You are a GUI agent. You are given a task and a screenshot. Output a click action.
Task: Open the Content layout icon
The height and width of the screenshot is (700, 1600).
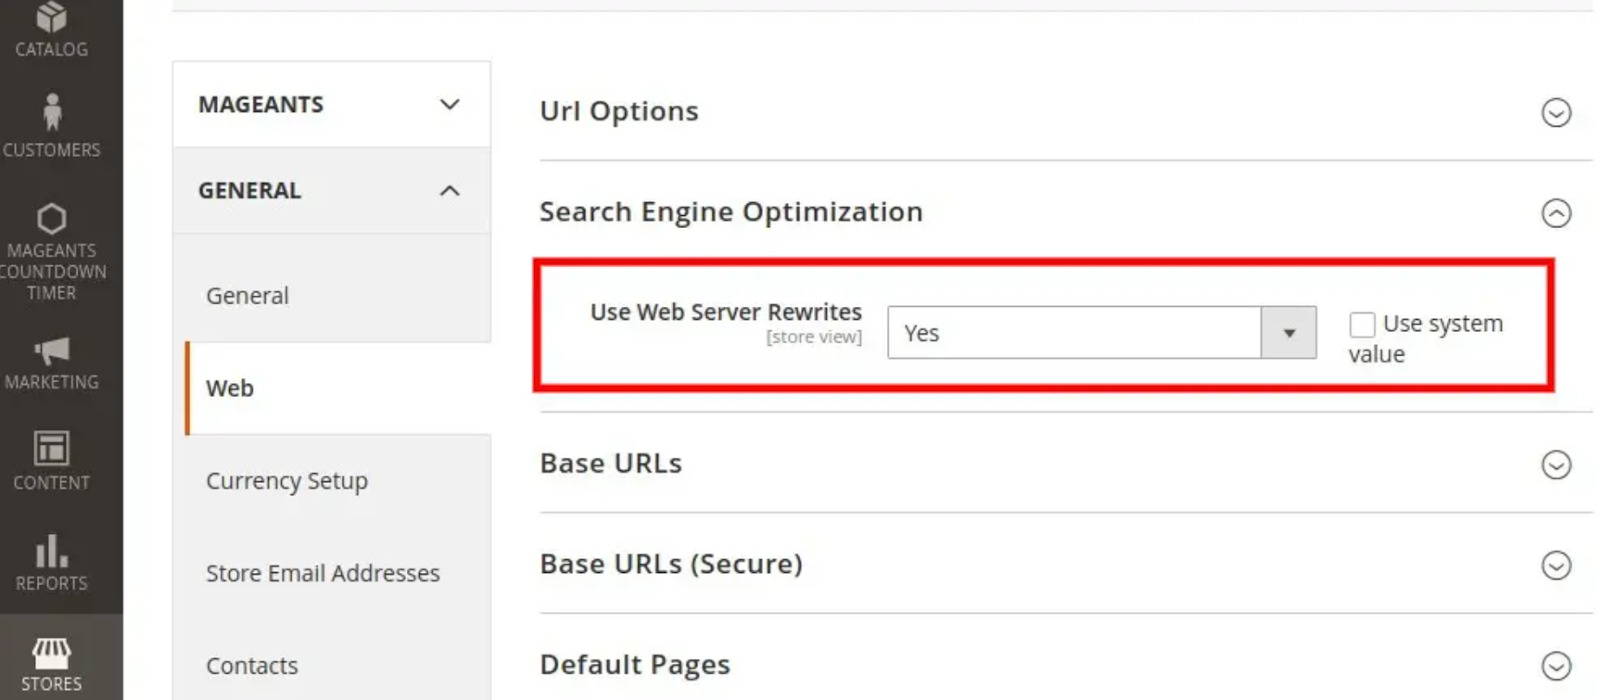pyautogui.click(x=52, y=449)
